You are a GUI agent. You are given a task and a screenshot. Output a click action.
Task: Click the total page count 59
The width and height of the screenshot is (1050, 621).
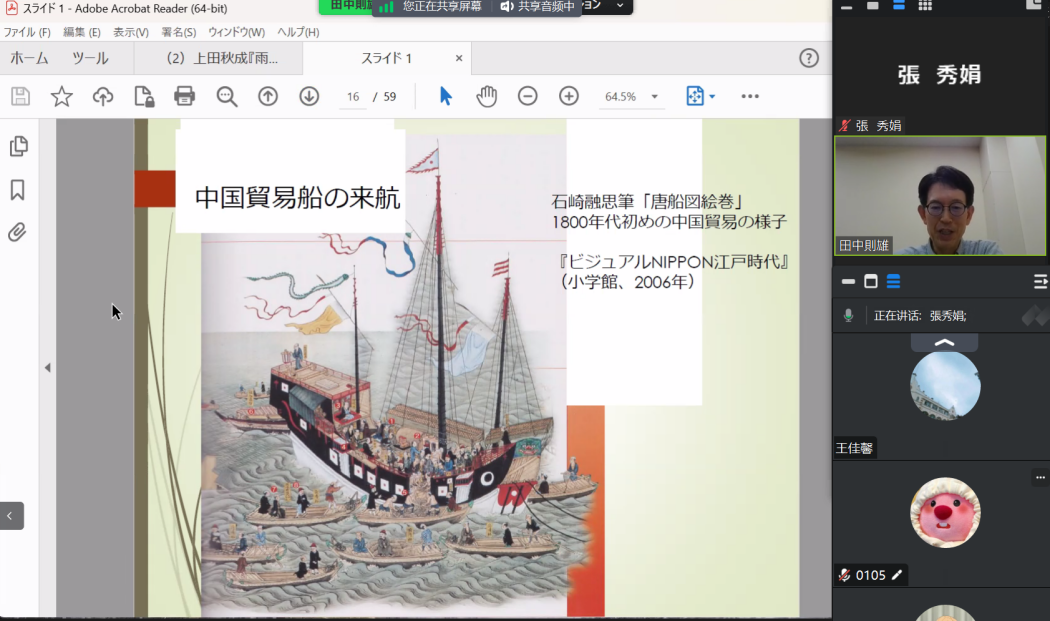tap(390, 96)
